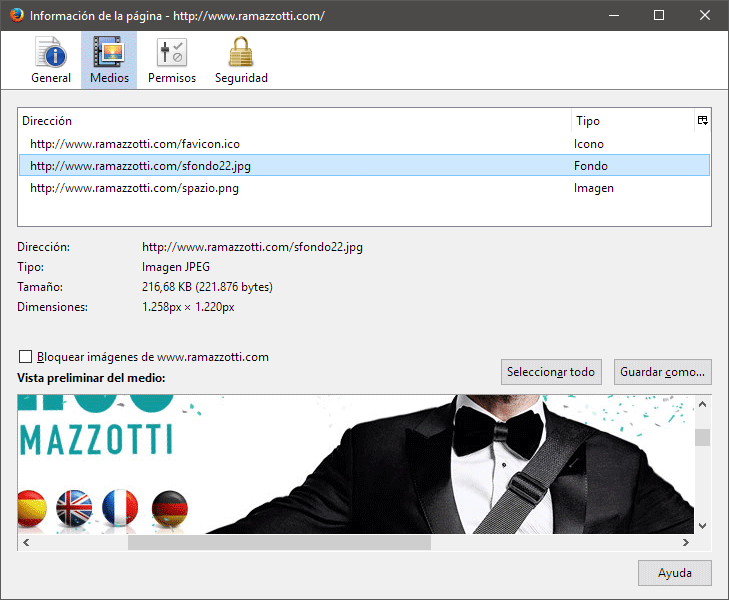Minimize the page info window
The height and width of the screenshot is (600, 729).
614,15
